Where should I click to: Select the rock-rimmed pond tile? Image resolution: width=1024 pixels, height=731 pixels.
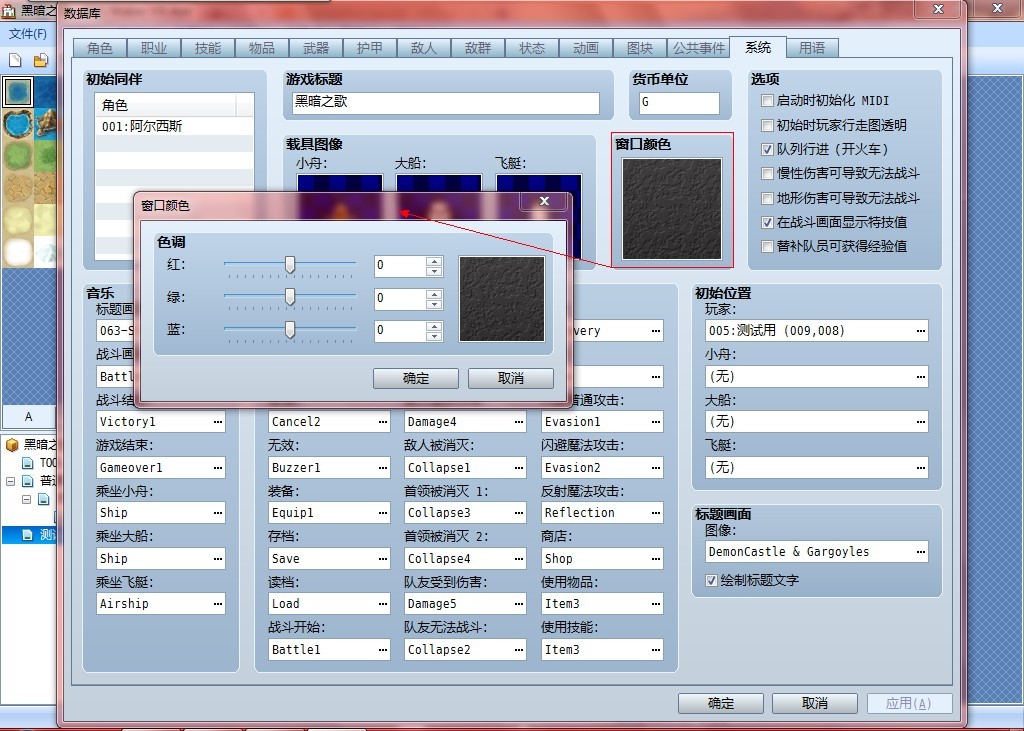pyautogui.click(x=17, y=123)
